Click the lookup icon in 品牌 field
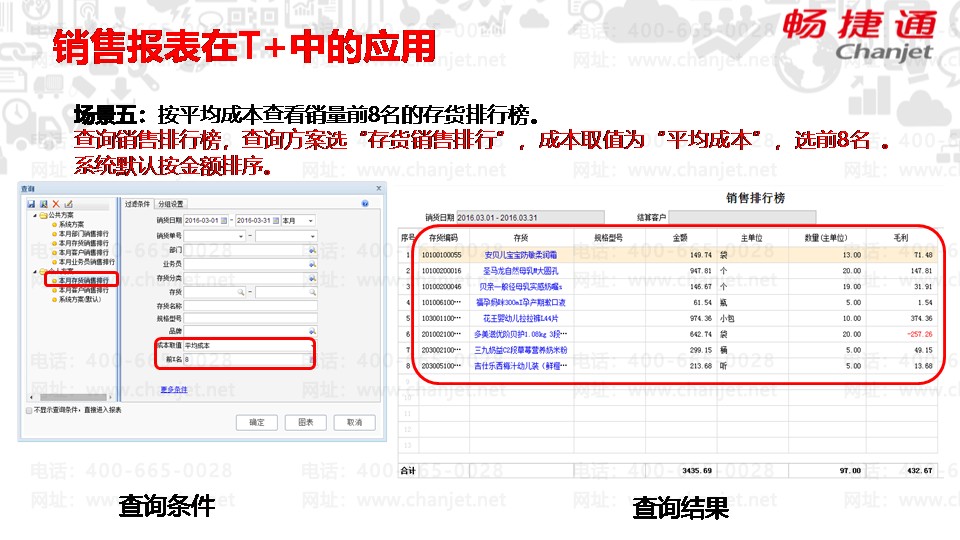Viewport: 960px width, 540px height. click(312, 331)
